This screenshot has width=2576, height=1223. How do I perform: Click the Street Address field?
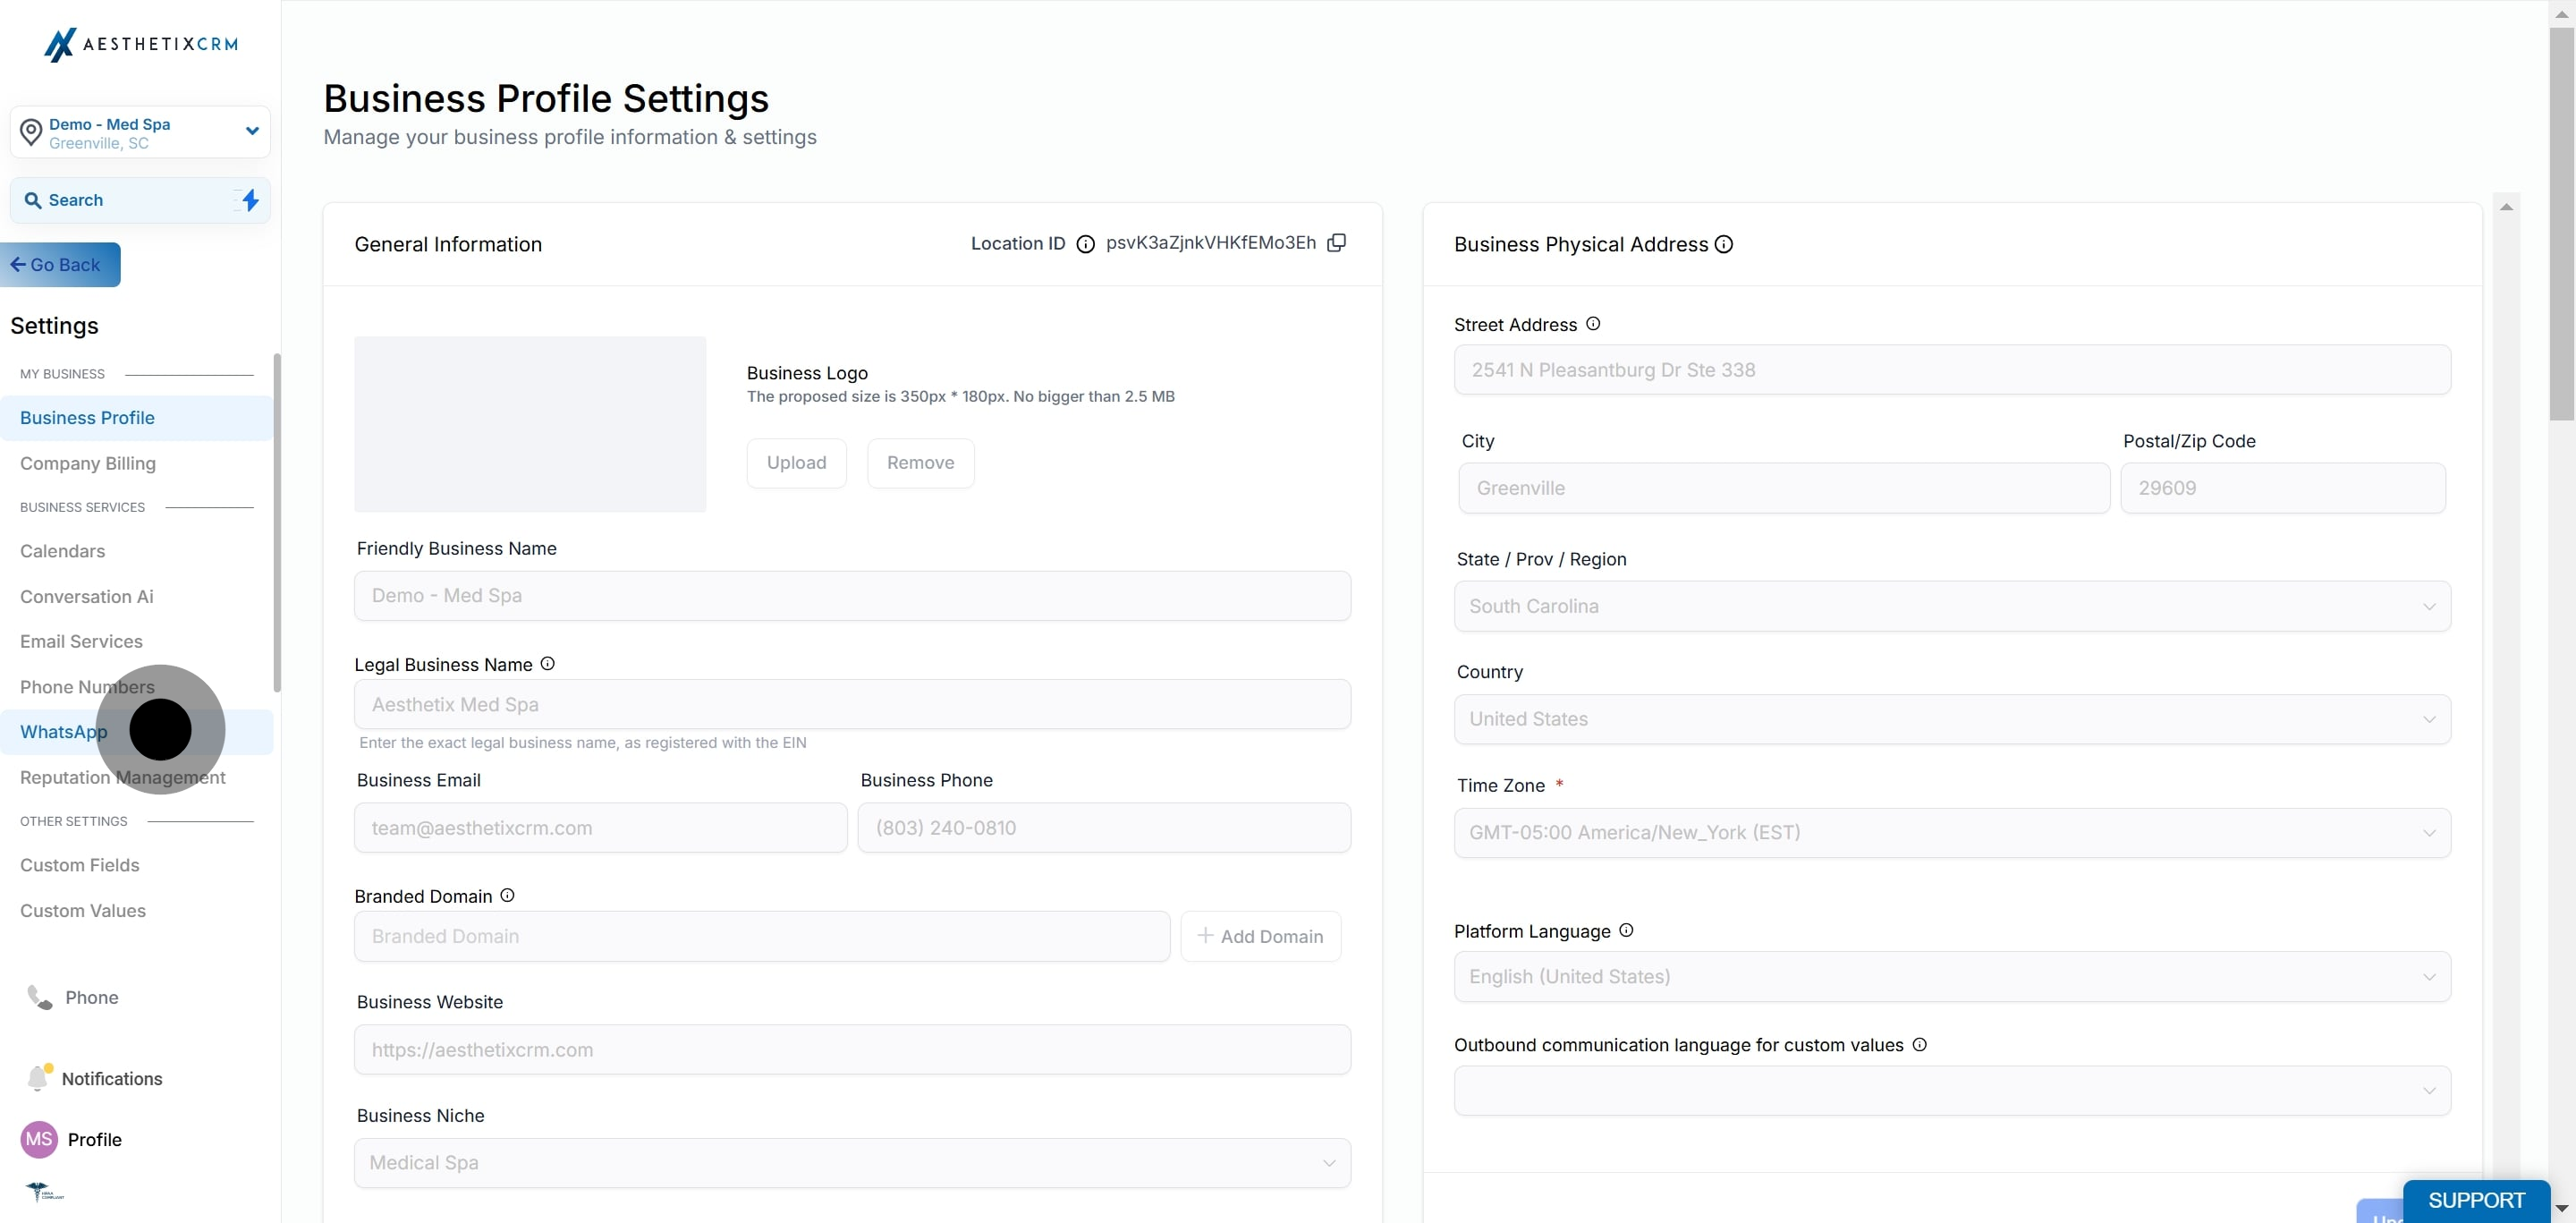pyautogui.click(x=1952, y=370)
